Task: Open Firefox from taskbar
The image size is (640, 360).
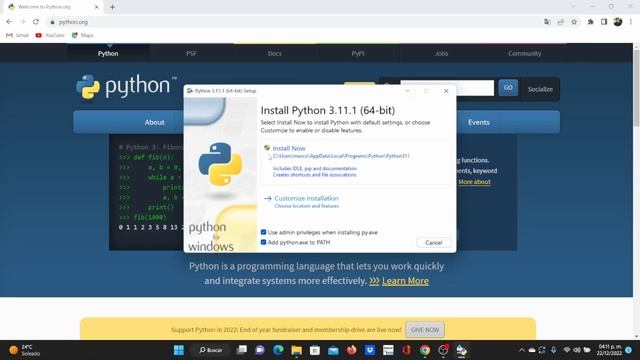Action: pos(351,350)
